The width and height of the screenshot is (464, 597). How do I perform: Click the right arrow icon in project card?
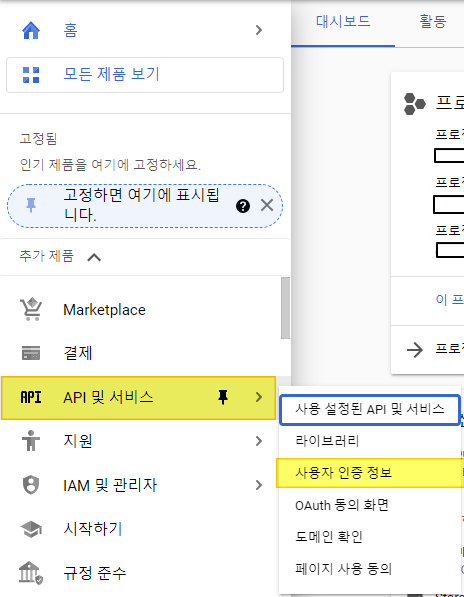click(x=415, y=350)
